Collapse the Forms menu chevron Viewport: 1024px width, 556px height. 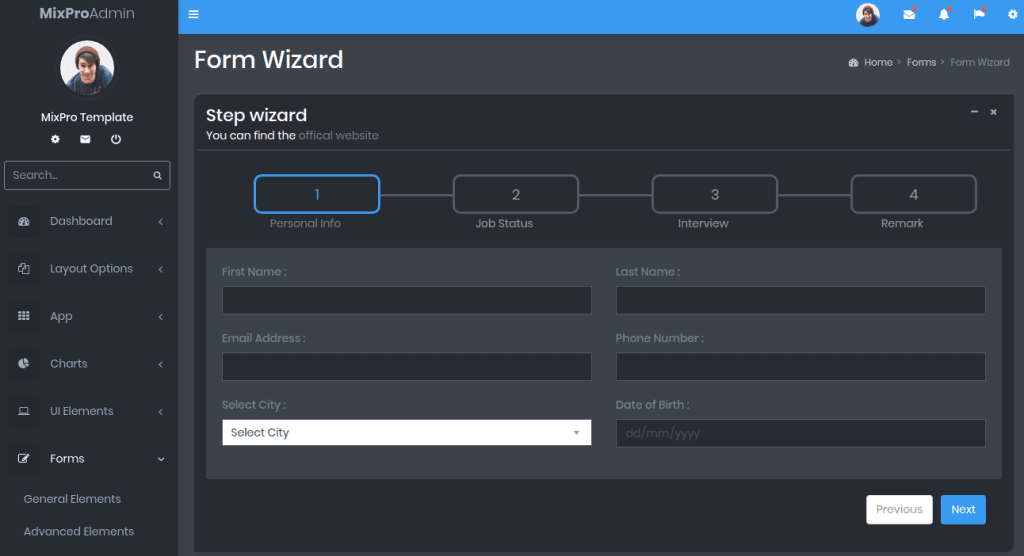161,459
